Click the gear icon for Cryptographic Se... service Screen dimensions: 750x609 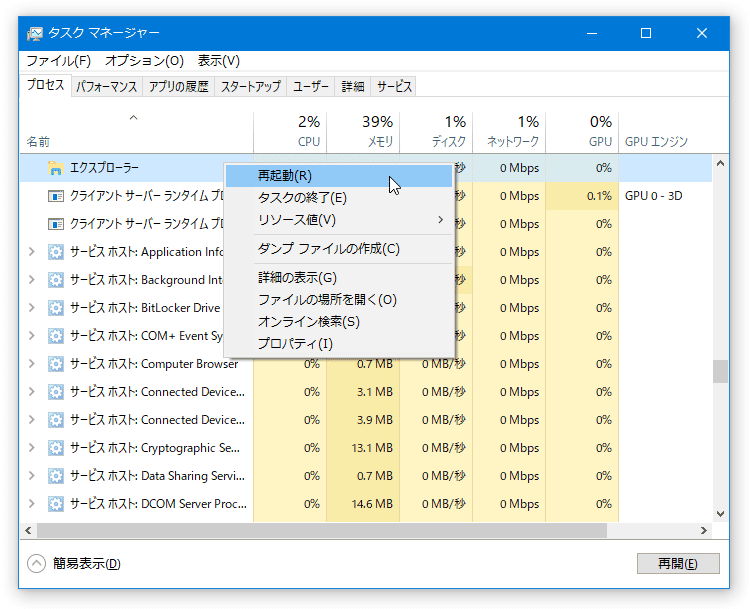pos(55,448)
